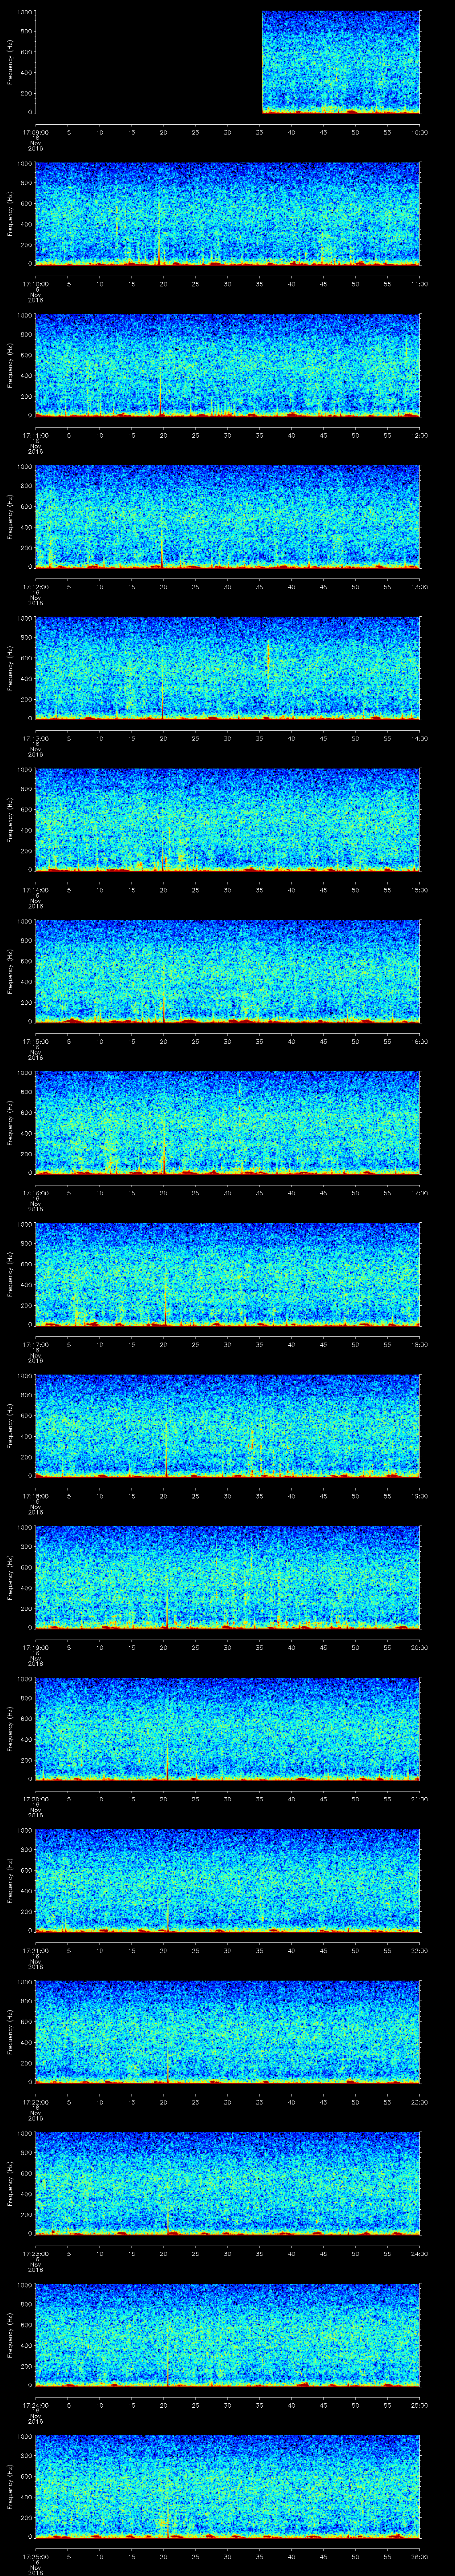This screenshot has height=2576, width=455.
Task: Click the 17:17:00 start time label
Action: click(x=35, y=1344)
